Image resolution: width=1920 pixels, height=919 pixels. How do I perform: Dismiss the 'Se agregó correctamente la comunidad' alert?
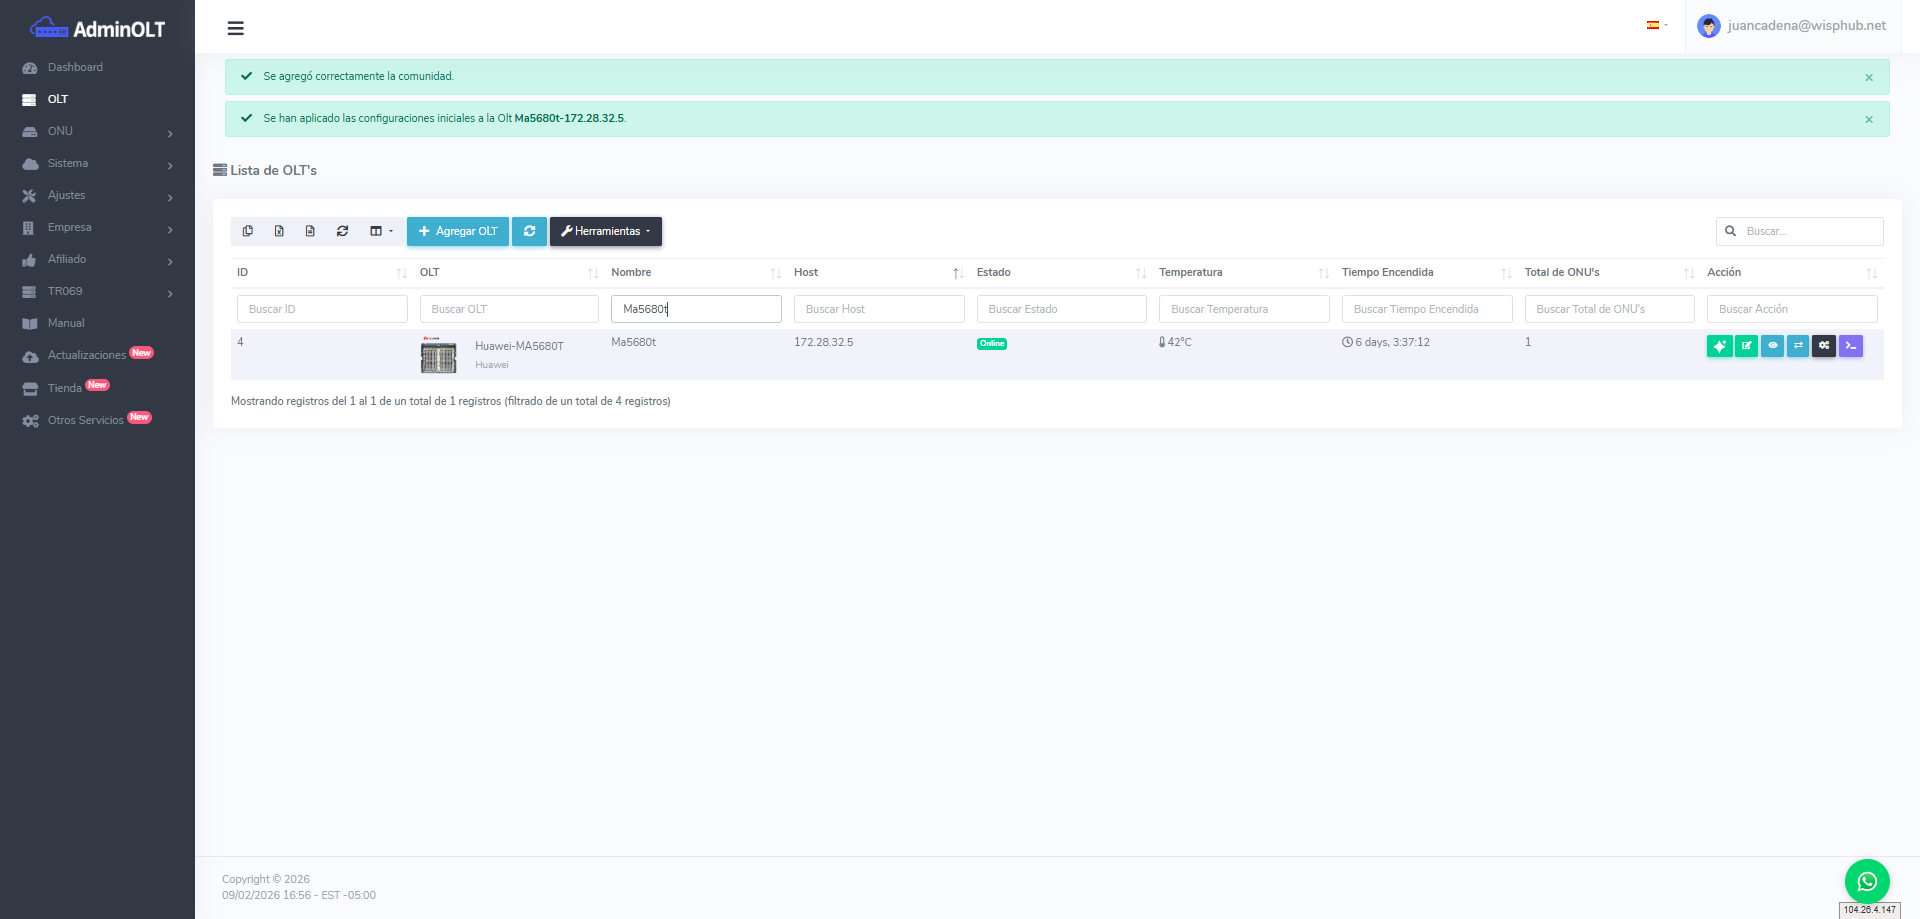coord(1868,78)
